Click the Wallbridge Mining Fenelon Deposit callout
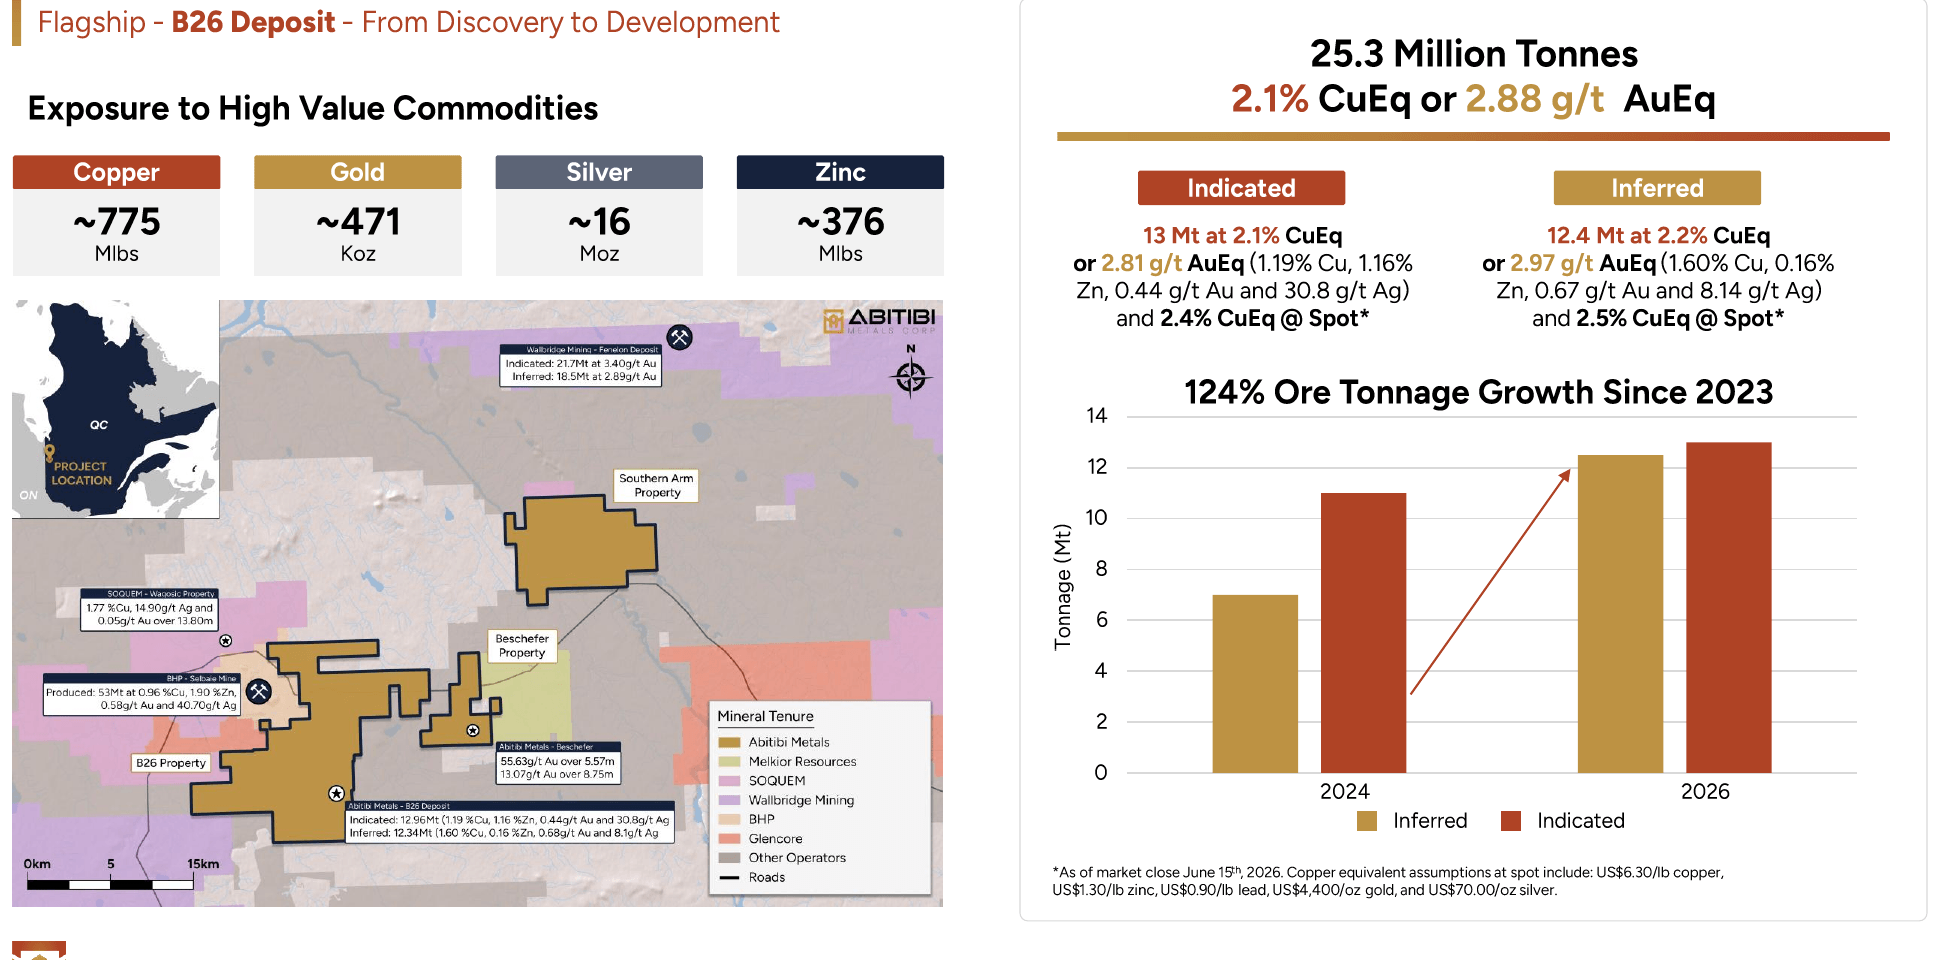The height and width of the screenshot is (960, 1940). tap(580, 366)
